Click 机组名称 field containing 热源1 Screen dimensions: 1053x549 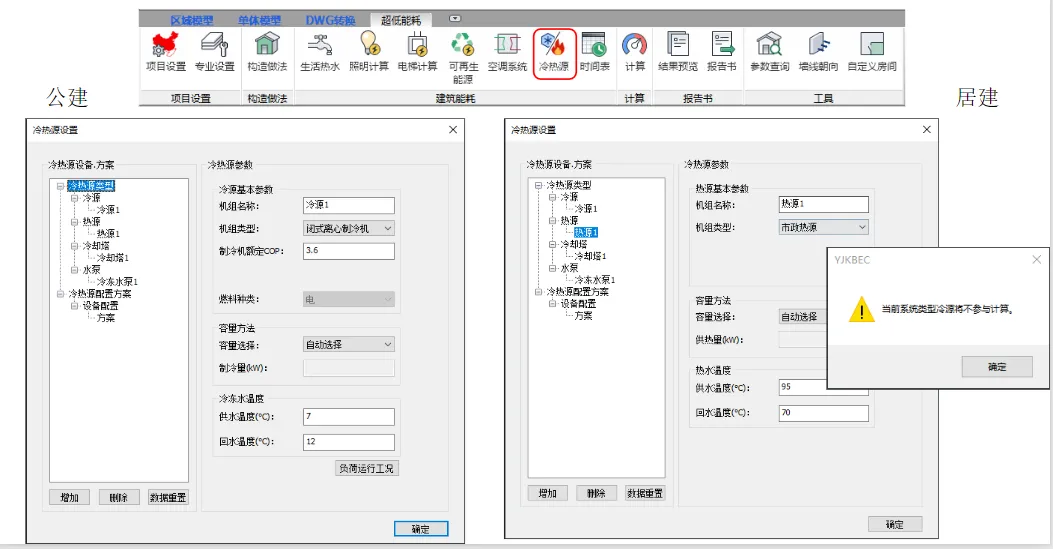coord(823,204)
